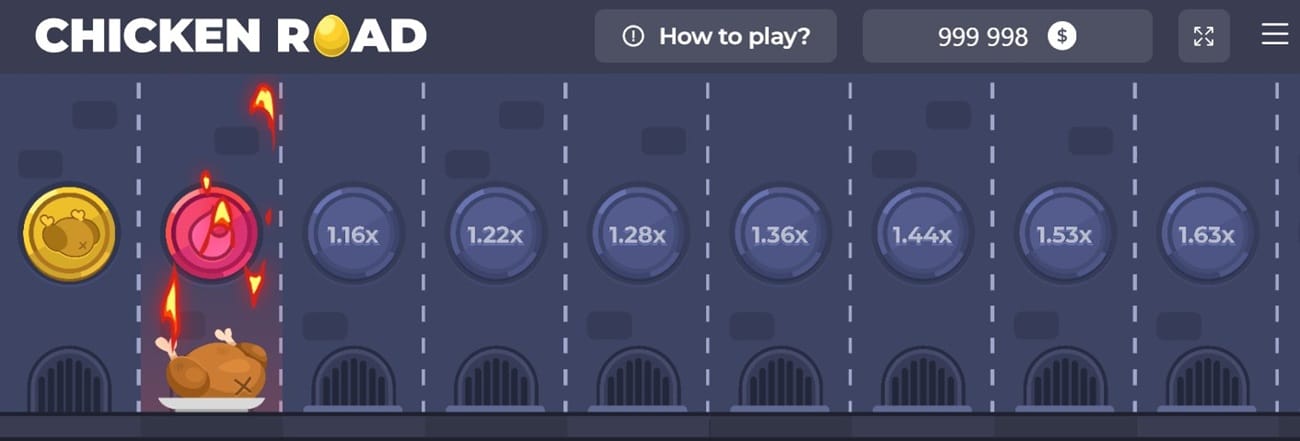The height and width of the screenshot is (441, 1300).
Task: Click the dollar currency icon
Action: (1062, 37)
